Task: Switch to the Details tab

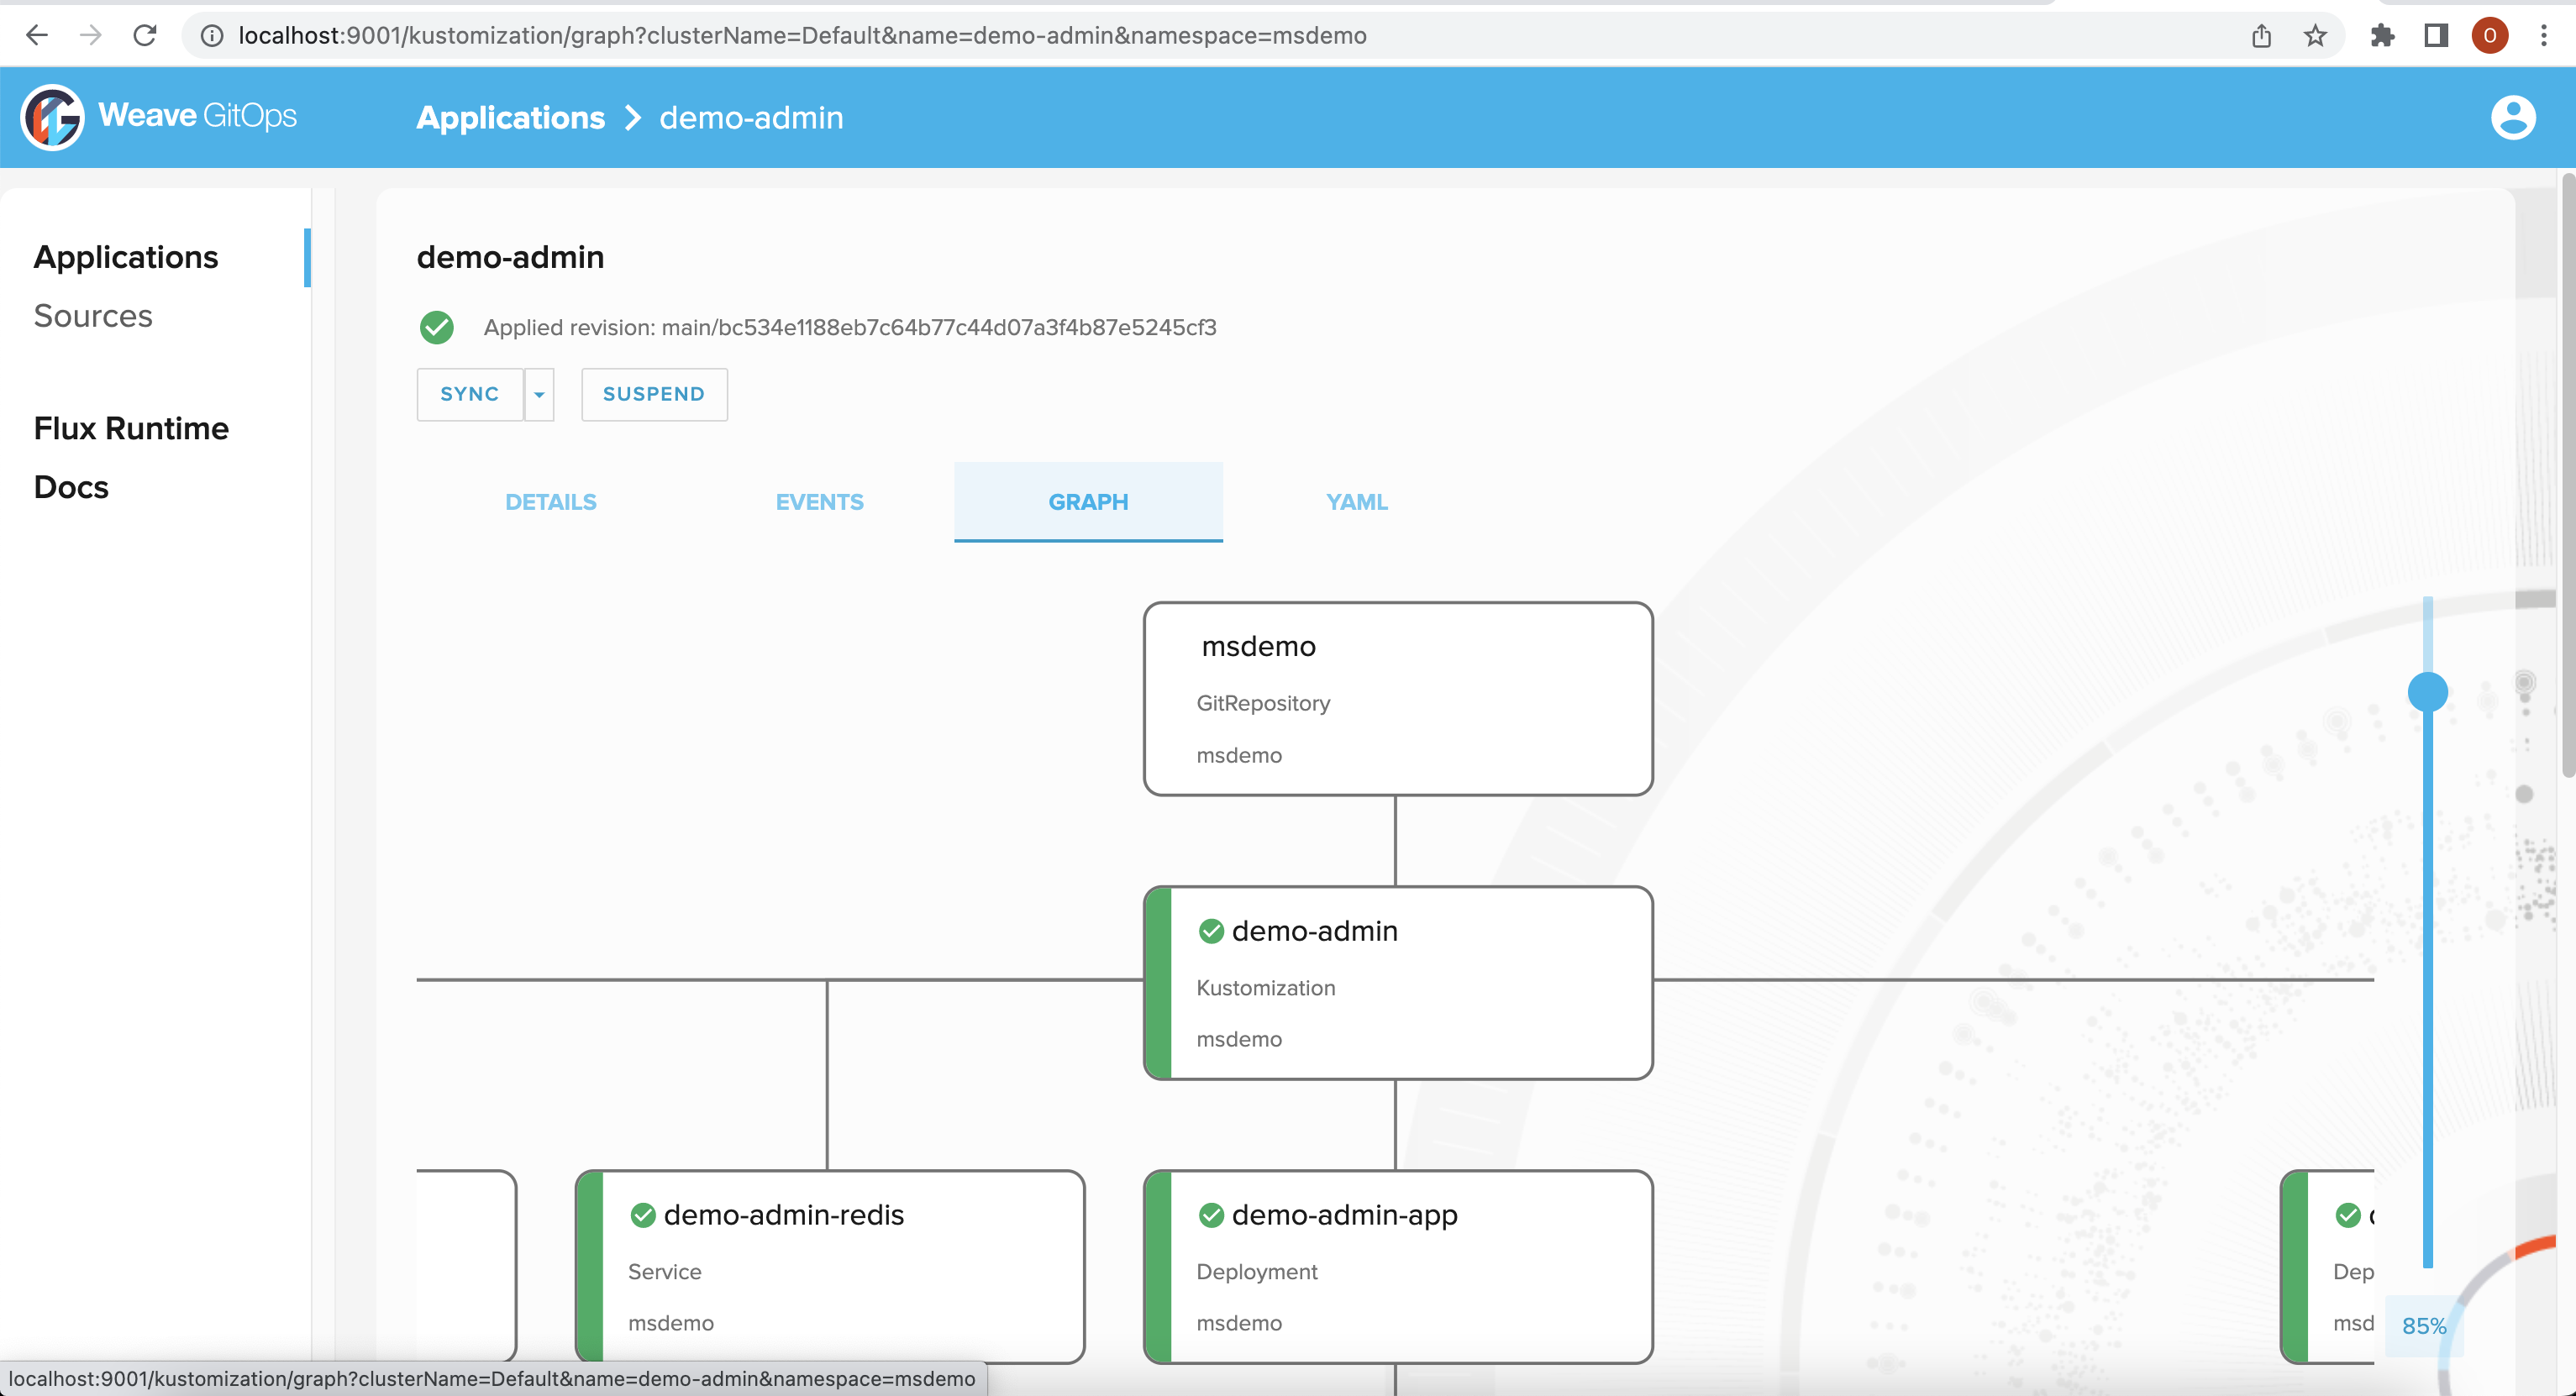Action: [550, 502]
